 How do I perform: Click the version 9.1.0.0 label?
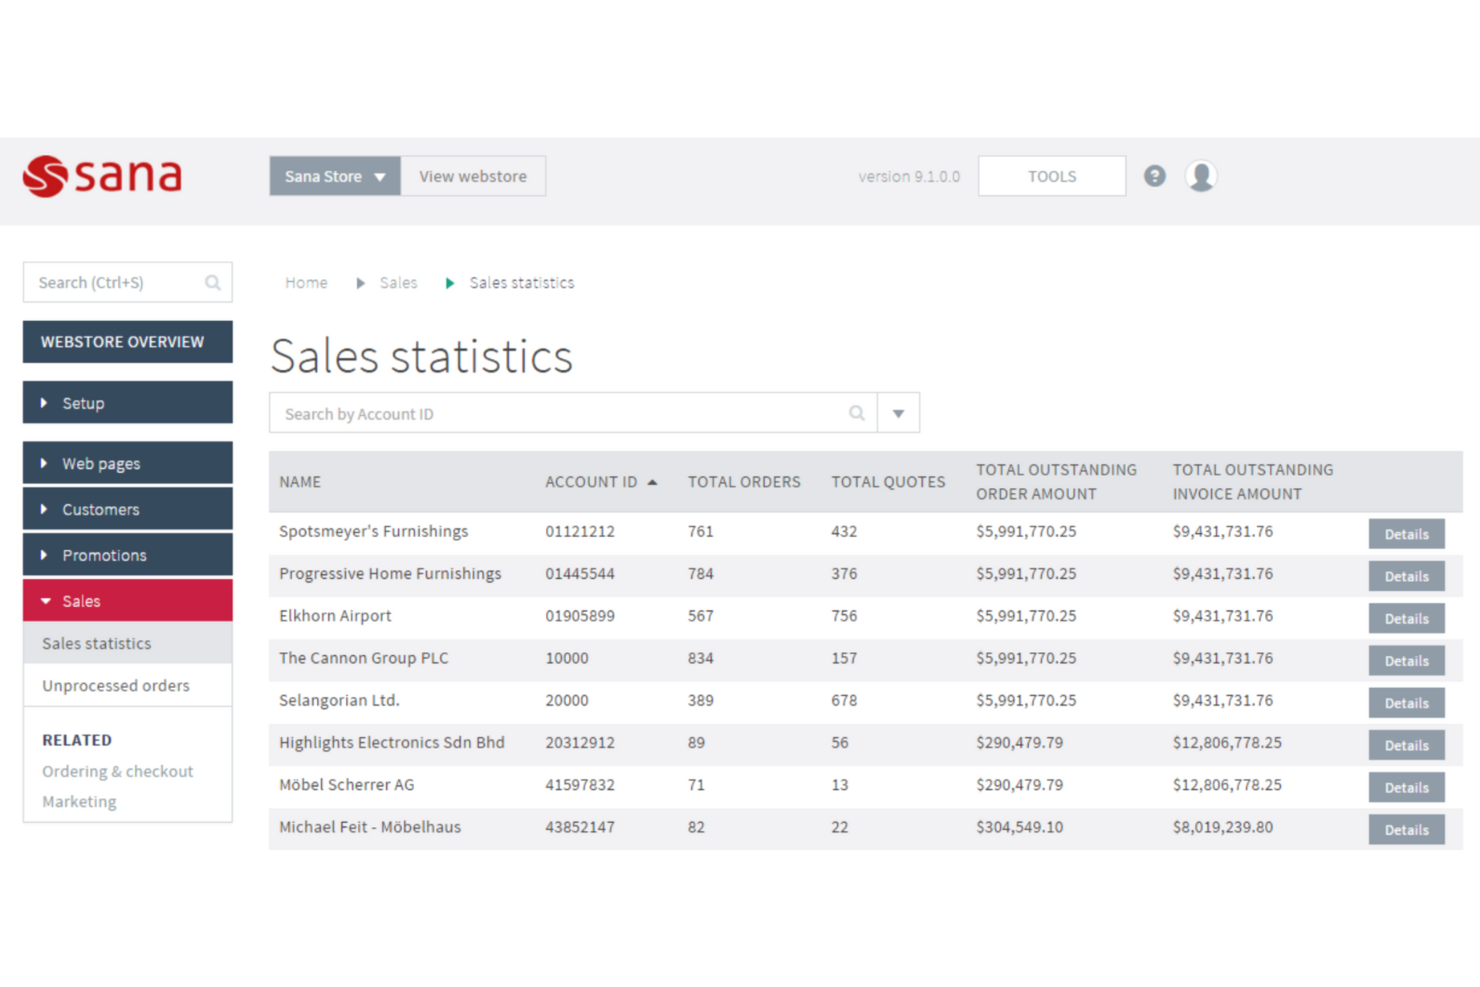click(x=909, y=176)
